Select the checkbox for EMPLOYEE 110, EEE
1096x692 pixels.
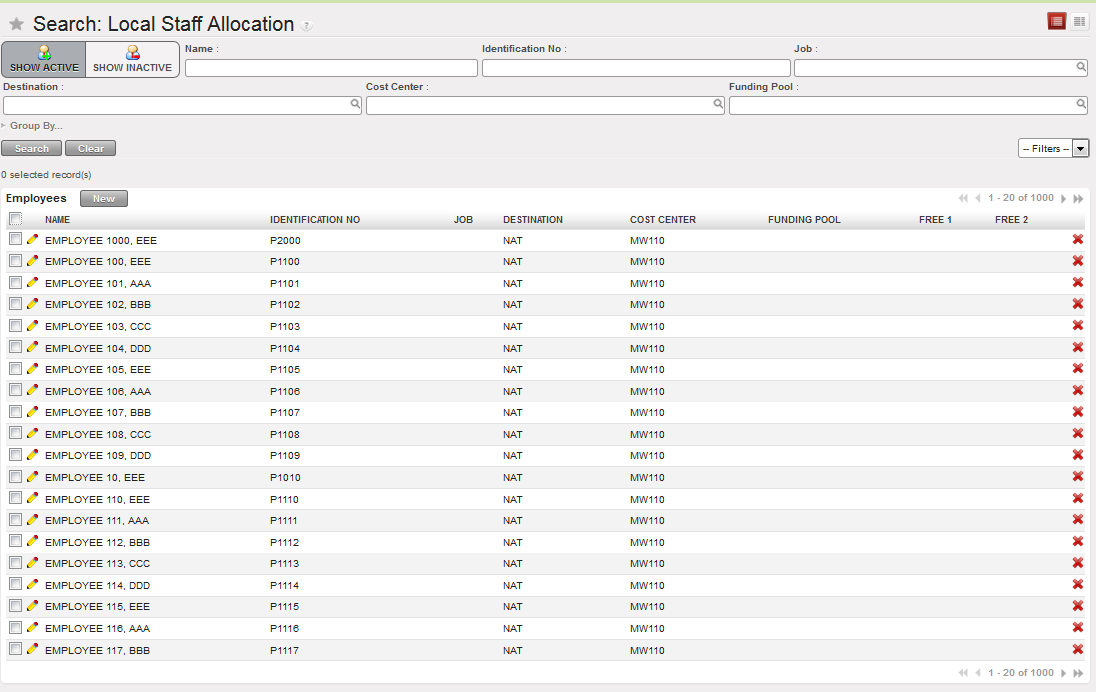click(x=15, y=498)
